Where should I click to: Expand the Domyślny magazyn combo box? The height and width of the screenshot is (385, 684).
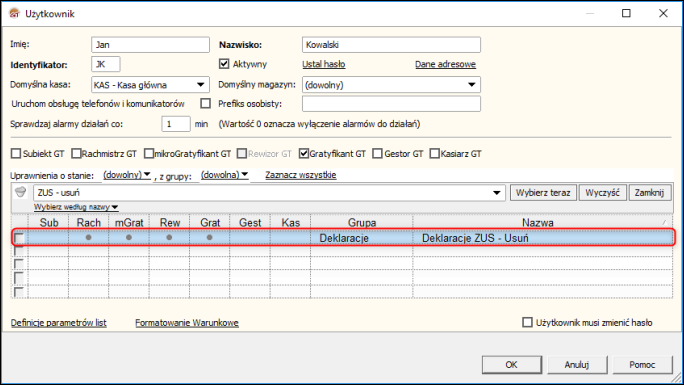click(x=472, y=85)
